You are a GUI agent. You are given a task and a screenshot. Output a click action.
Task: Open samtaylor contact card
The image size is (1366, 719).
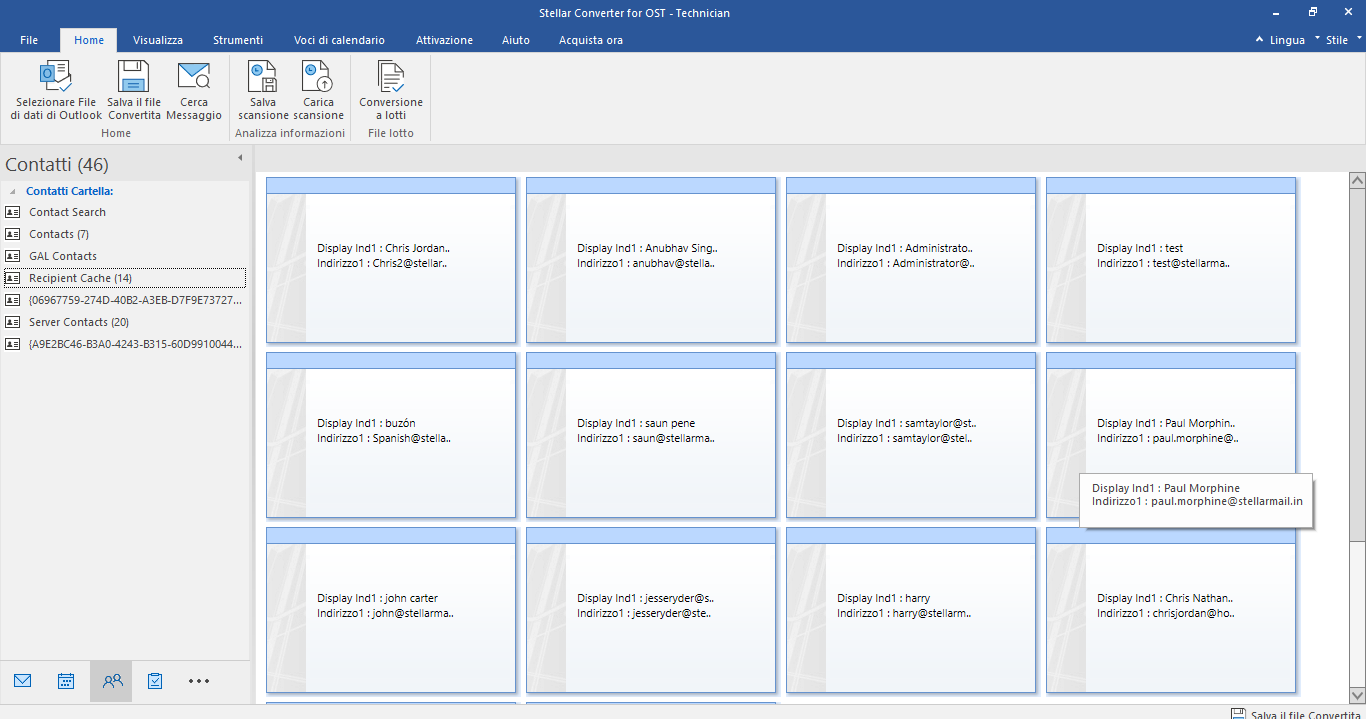911,435
